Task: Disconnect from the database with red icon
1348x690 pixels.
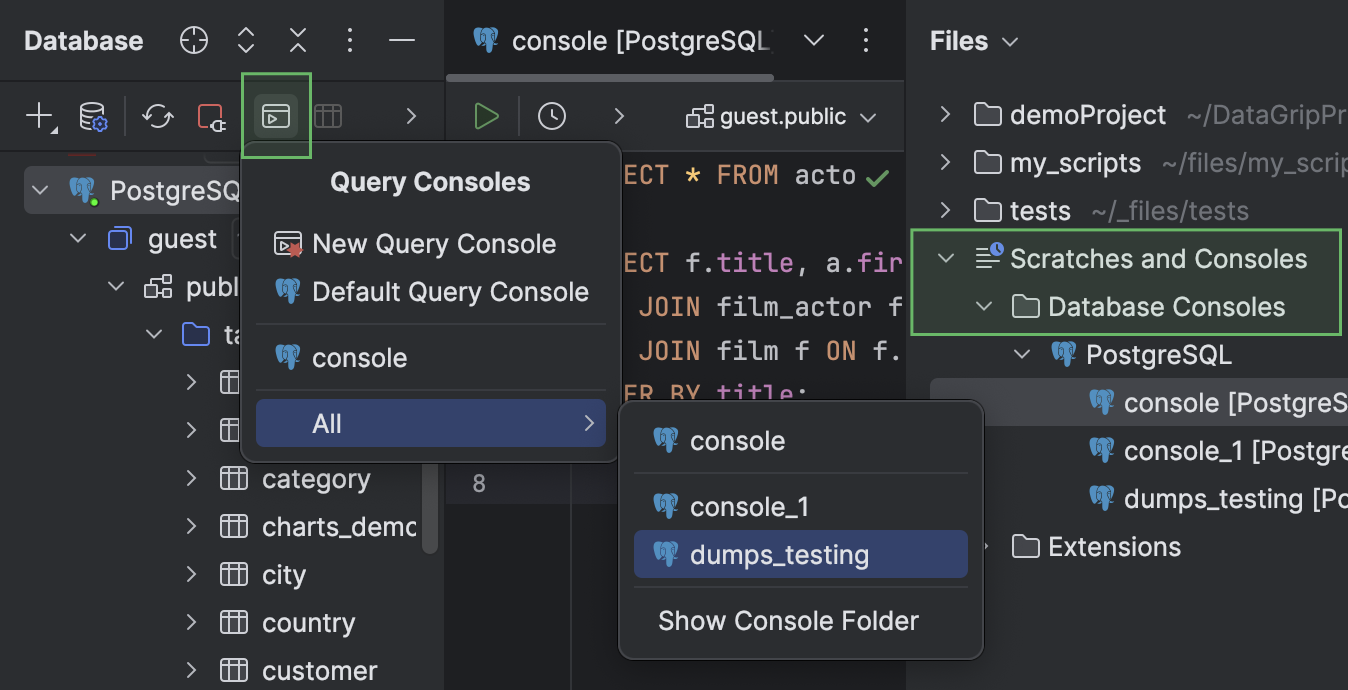Action: (211, 116)
